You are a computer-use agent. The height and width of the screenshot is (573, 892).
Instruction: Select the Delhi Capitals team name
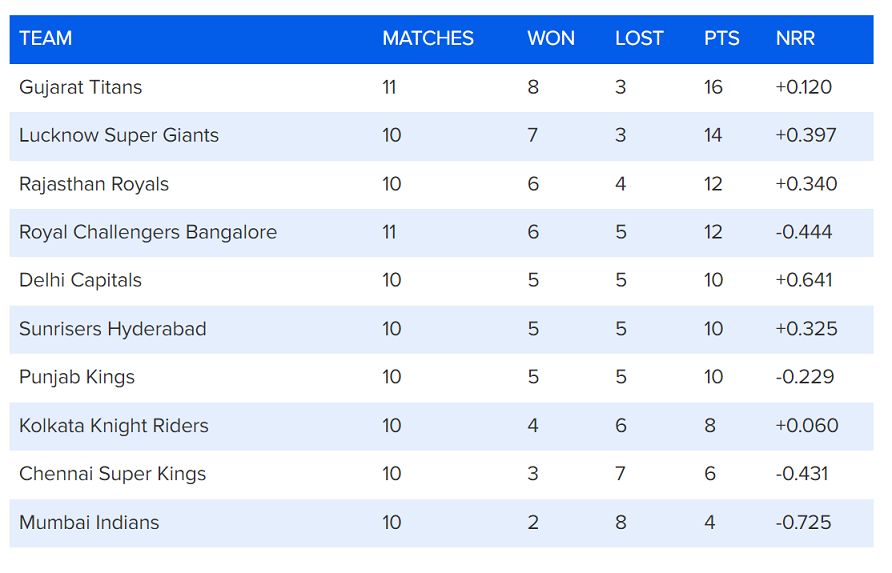[x=80, y=280]
